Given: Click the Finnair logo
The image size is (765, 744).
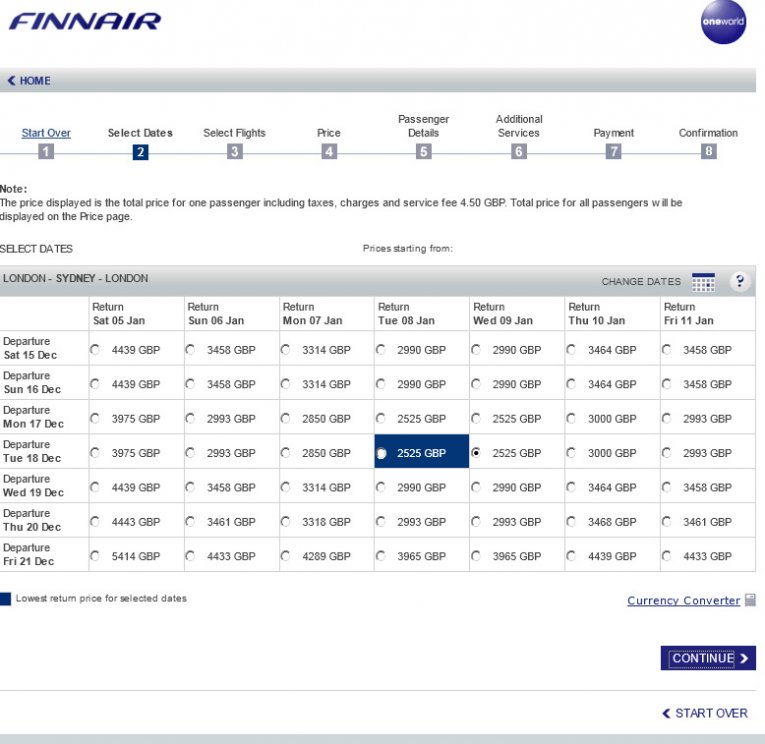Looking at the screenshot, I should (85, 21).
